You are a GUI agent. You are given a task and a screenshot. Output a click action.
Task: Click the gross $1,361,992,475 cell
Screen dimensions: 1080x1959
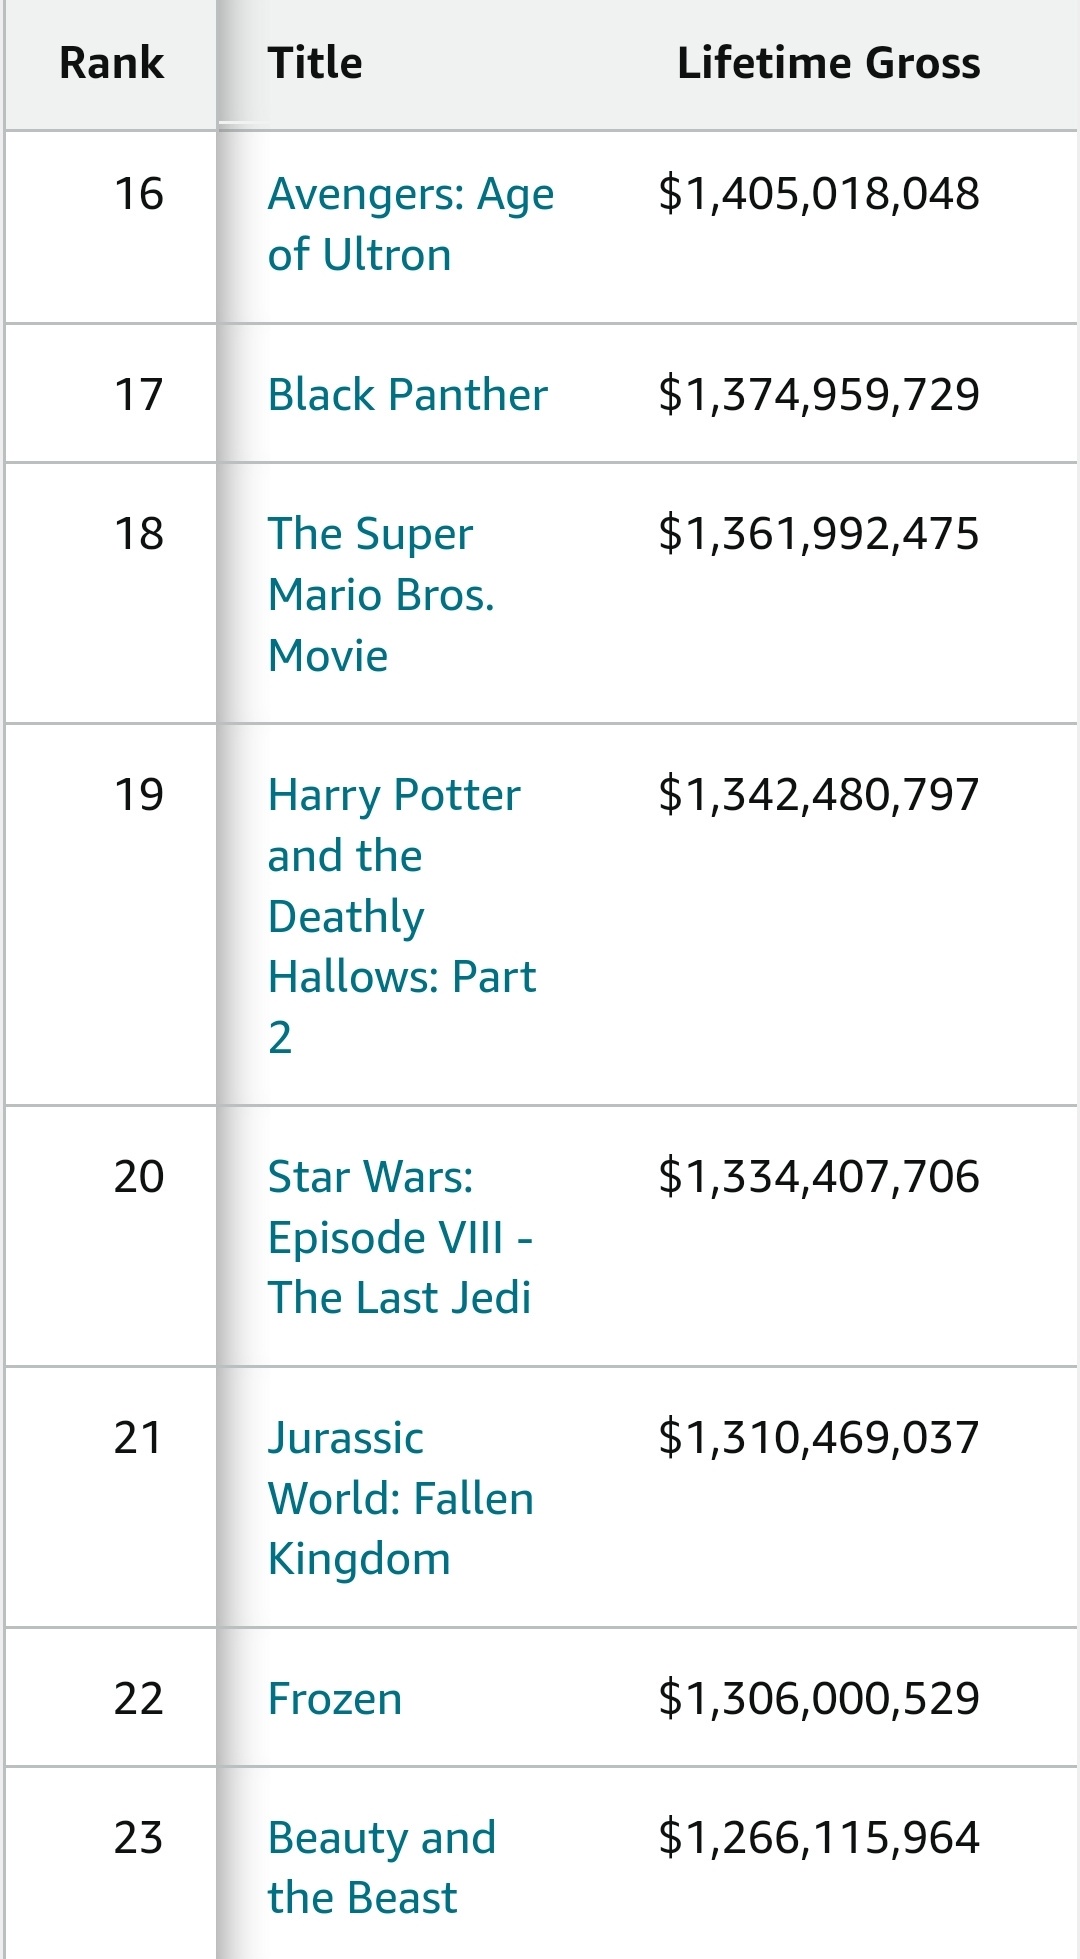click(818, 534)
